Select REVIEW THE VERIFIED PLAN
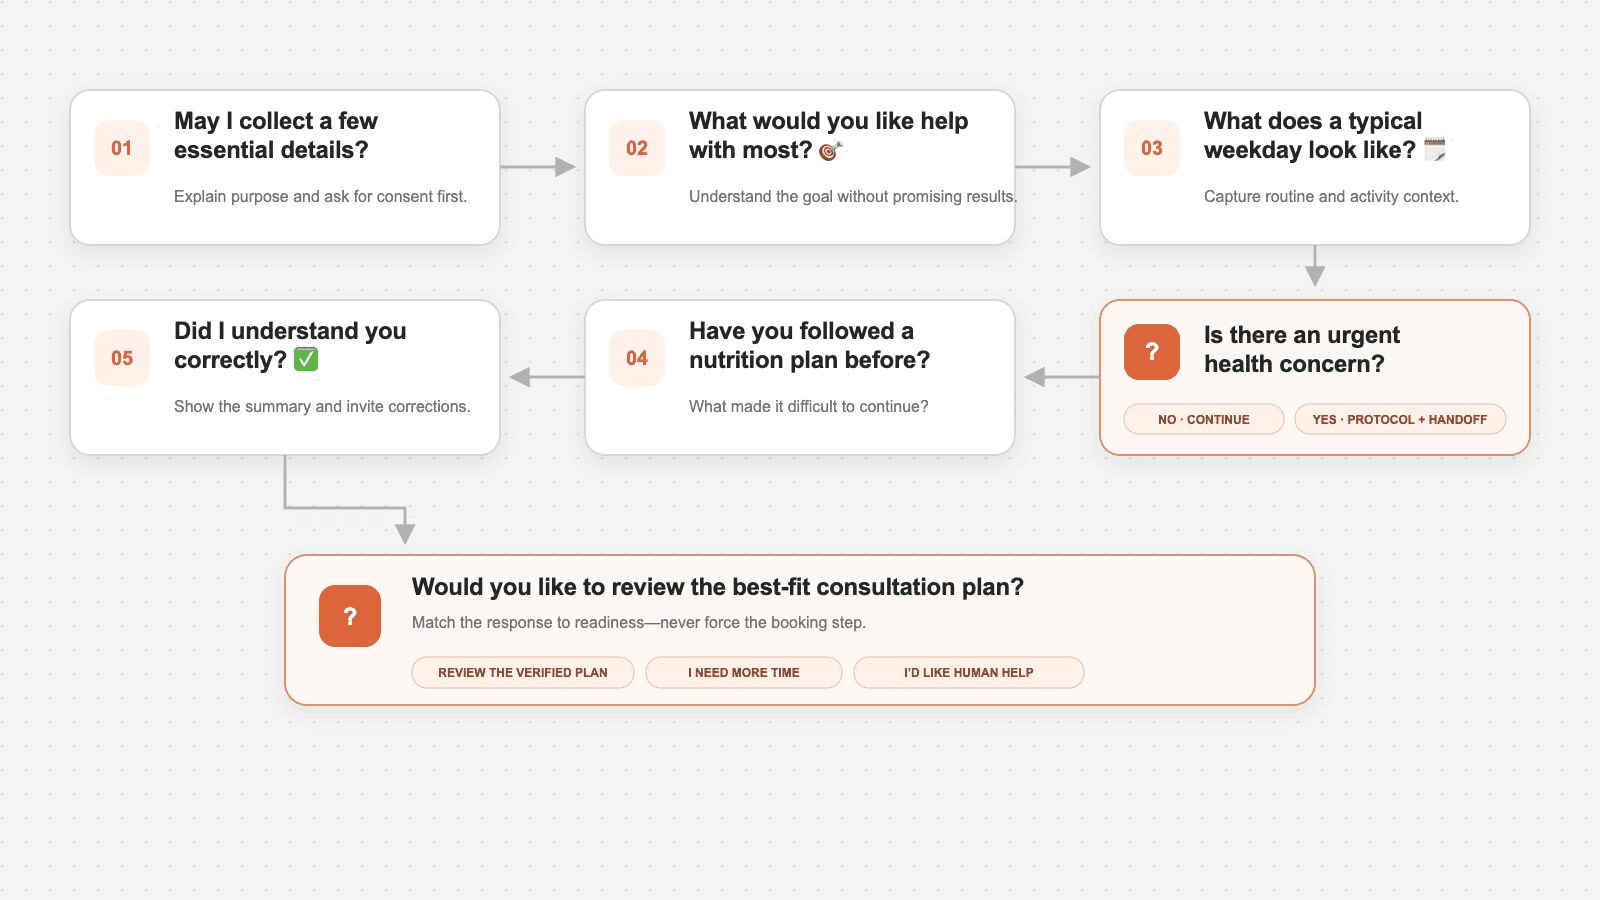Viewport: 1600px width, 900px height. (x=523, y=672)
